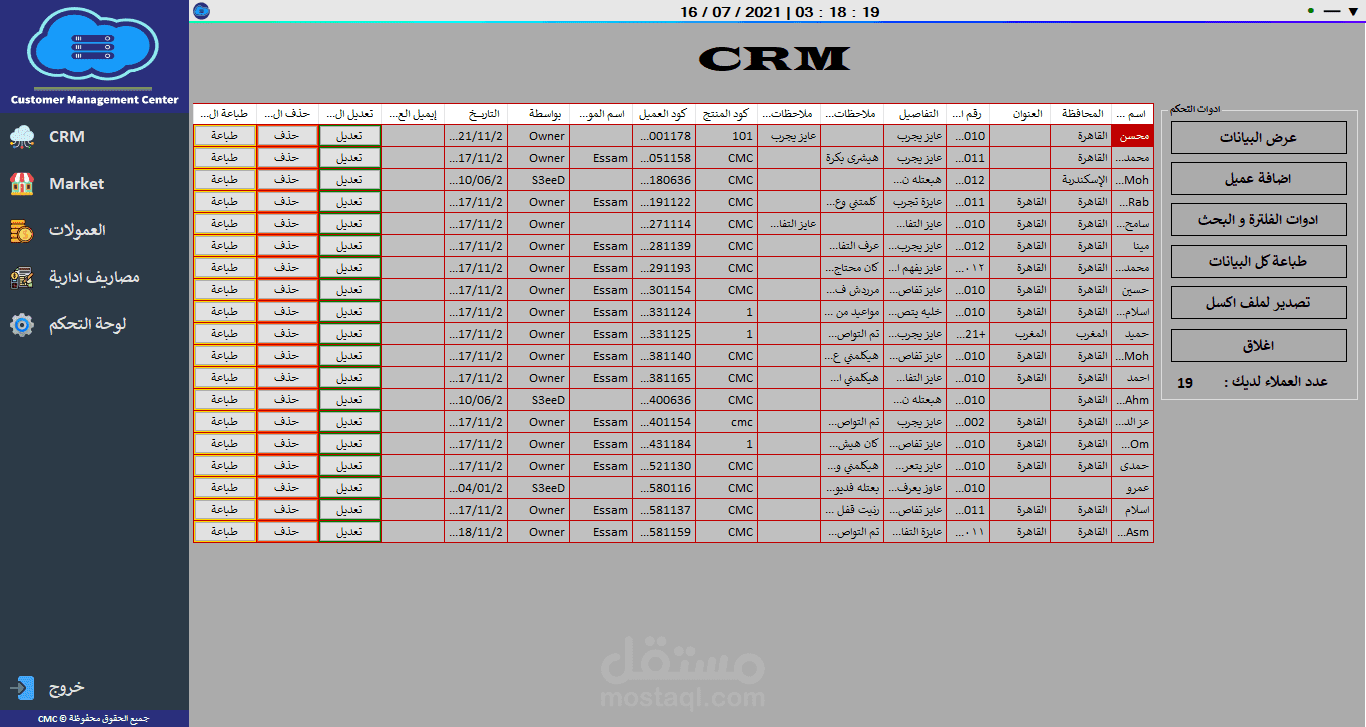Image resolution: width=1366 pixels, height=727 pixels.
Task: Click طباعة for customer code 001178
Action: click(225, 136)
